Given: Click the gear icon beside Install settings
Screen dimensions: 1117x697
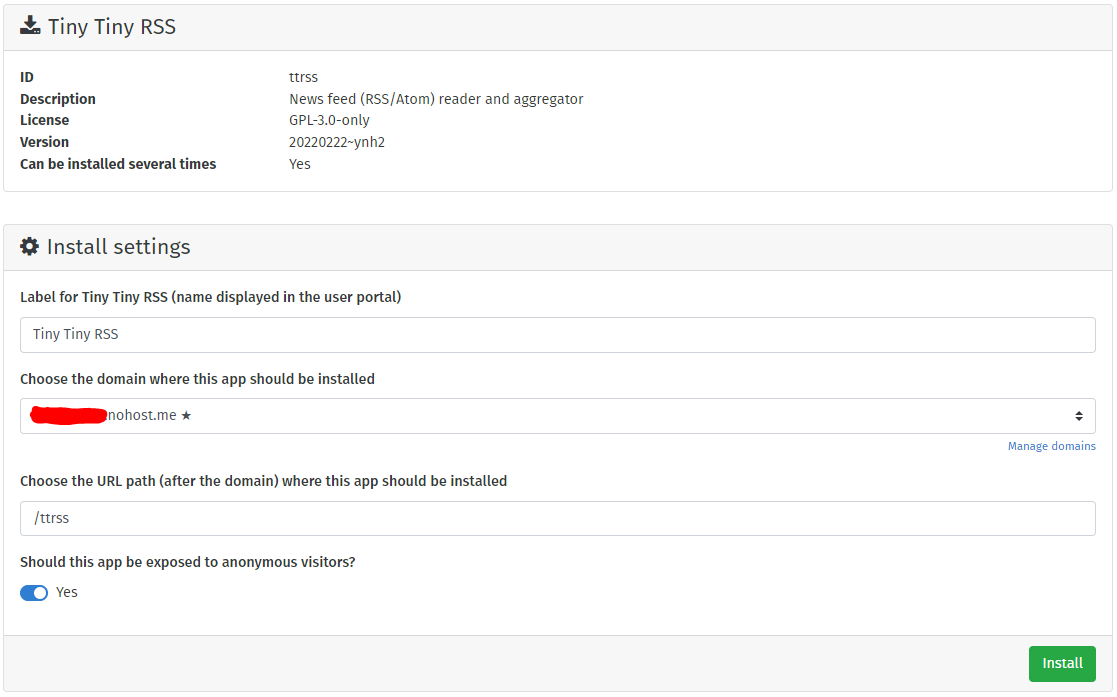Looking at the screenshot, I should (x=30, y=246).
